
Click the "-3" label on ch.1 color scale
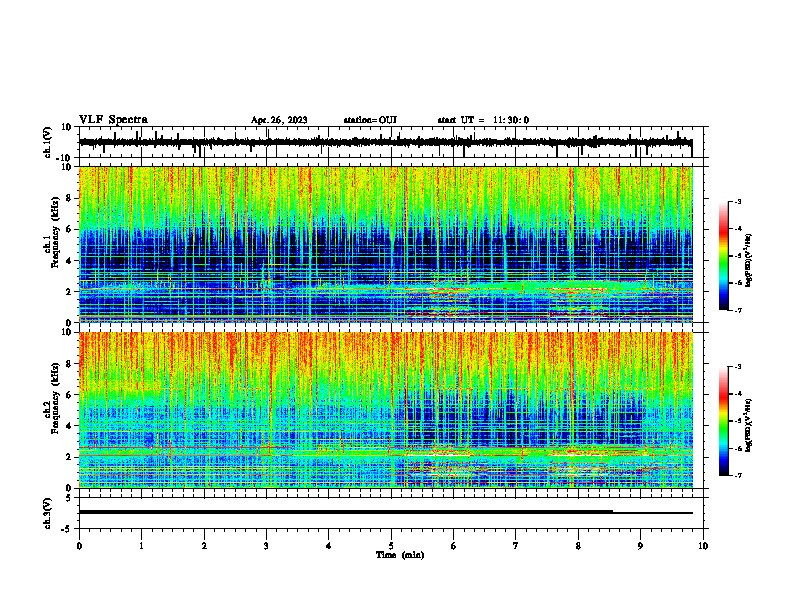[x=737, y=202]
